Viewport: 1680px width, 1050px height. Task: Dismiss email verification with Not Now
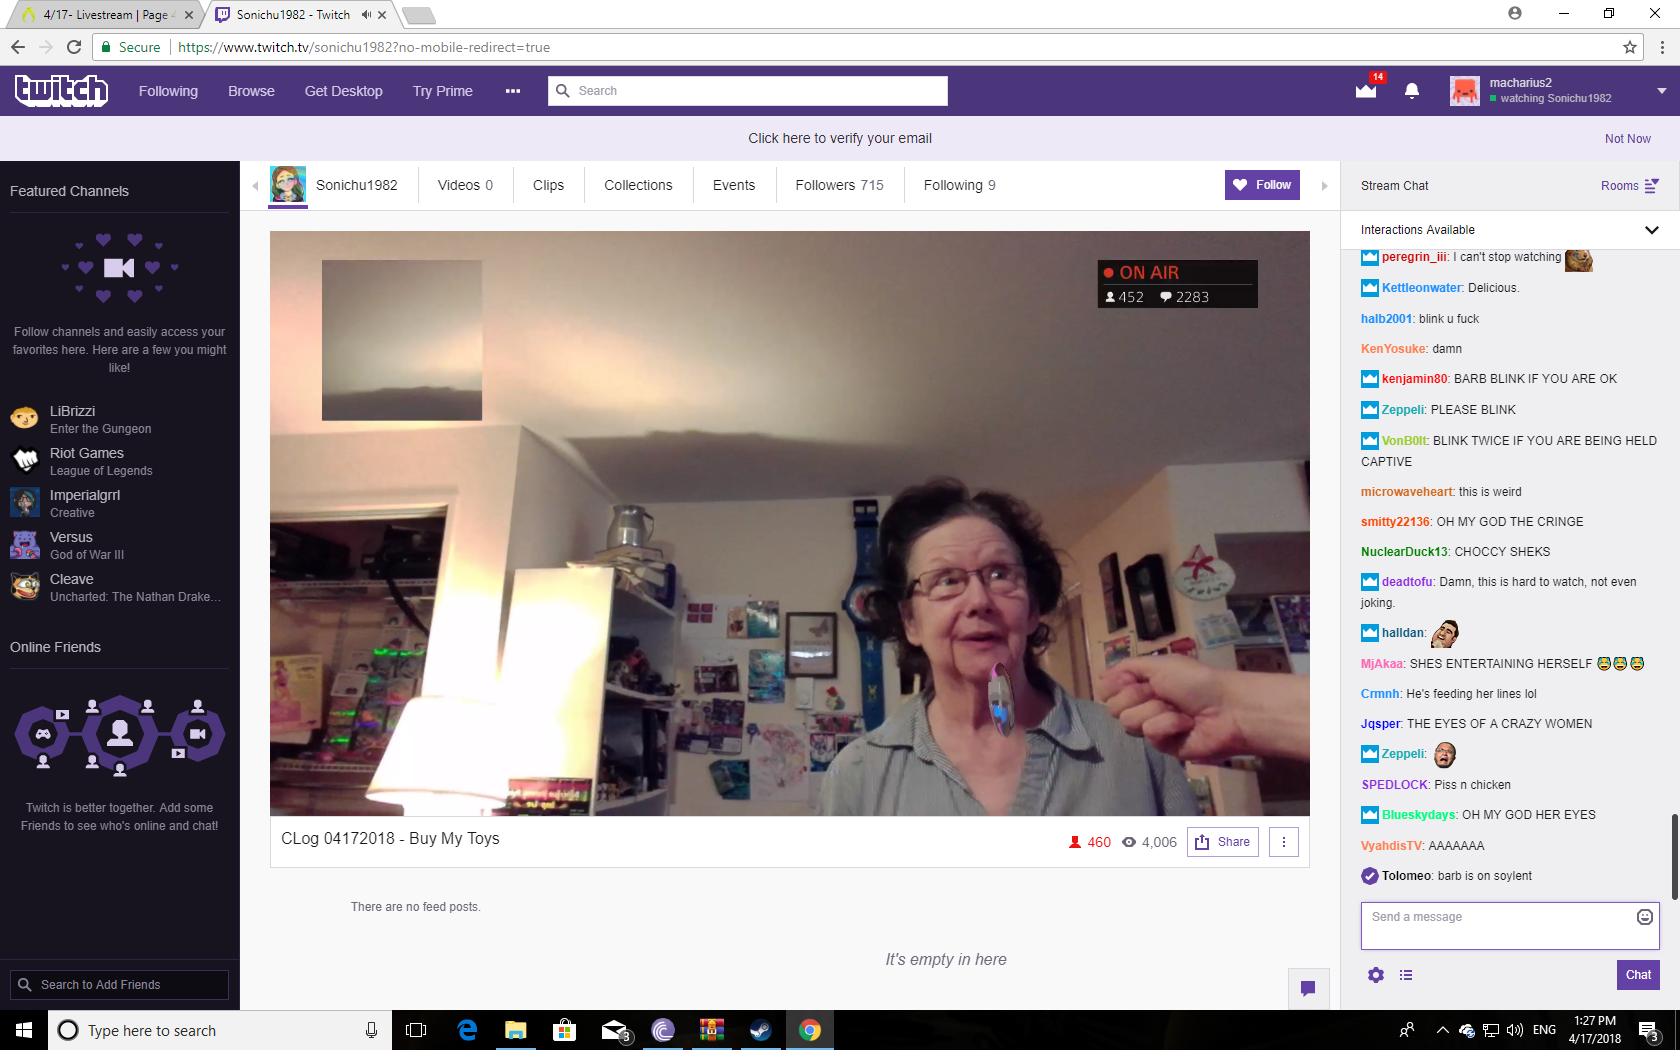[1628, 139]
